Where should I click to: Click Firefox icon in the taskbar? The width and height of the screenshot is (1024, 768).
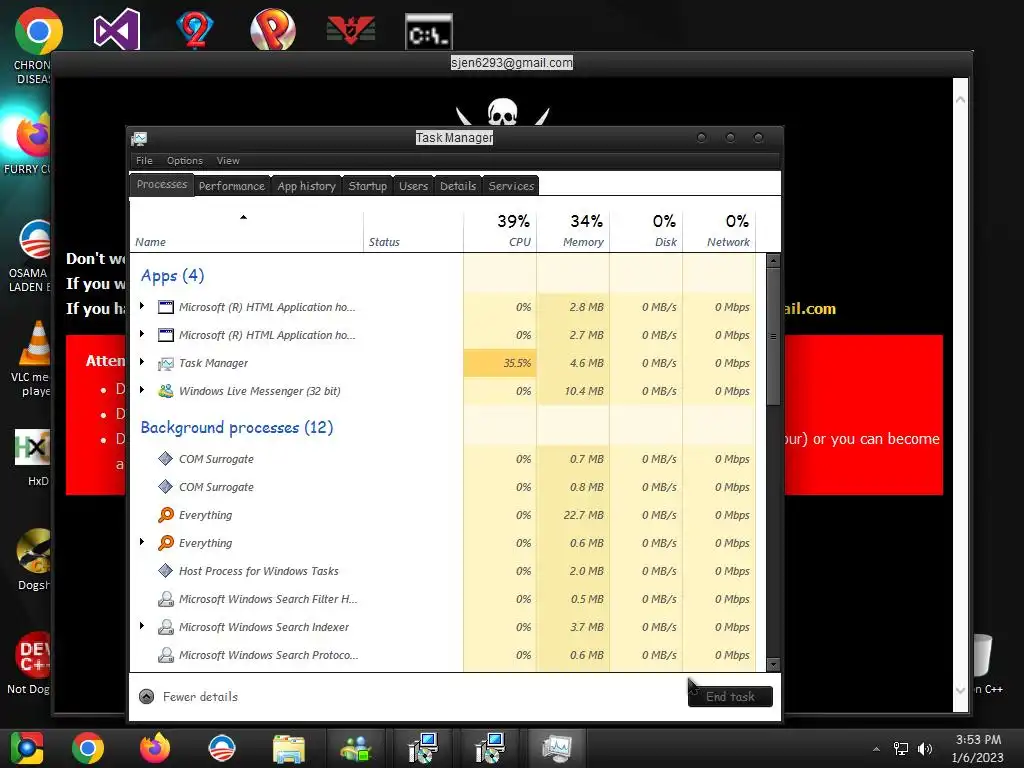tap(155, 748)
